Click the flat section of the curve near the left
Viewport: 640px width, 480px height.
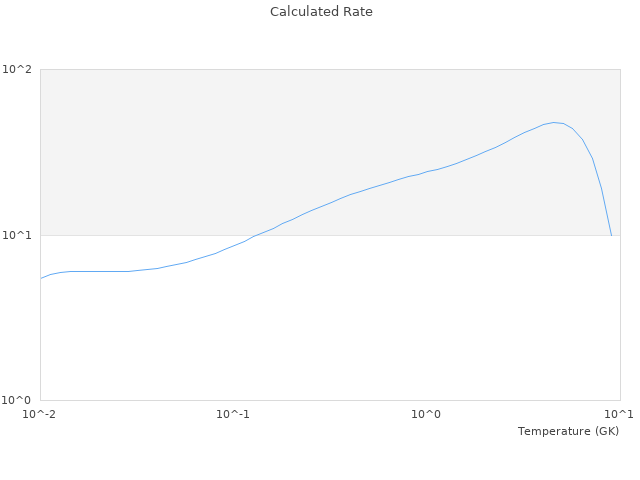click(x=100, y=271)
